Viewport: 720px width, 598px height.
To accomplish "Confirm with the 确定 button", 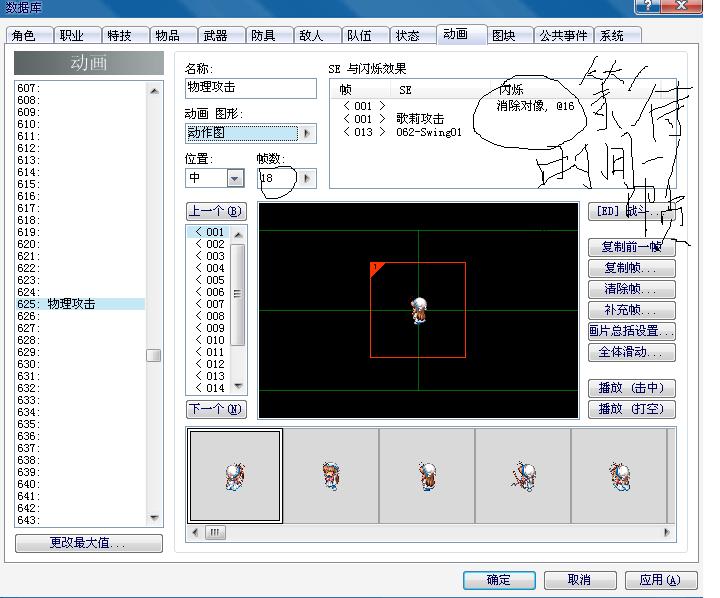I will click(x=499, y=580).
